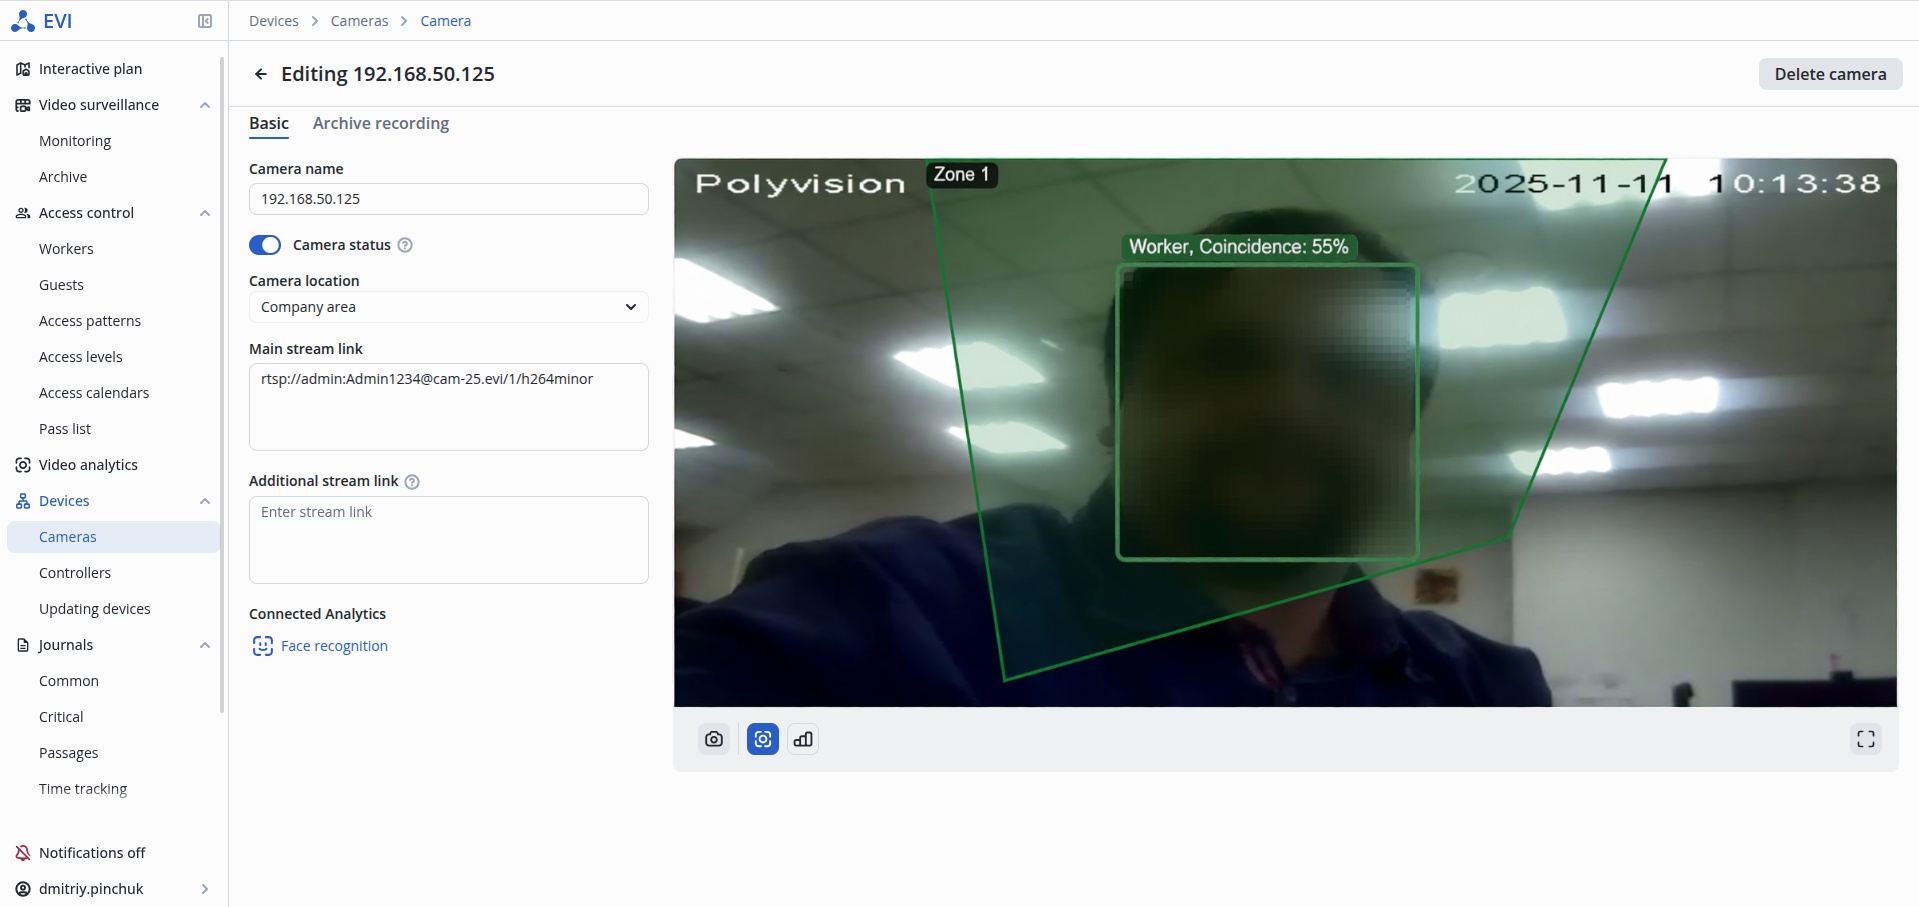The width and height of the screenshot is (1919, 907).
Task: Click the EVI logo icon
Action: 22,21
